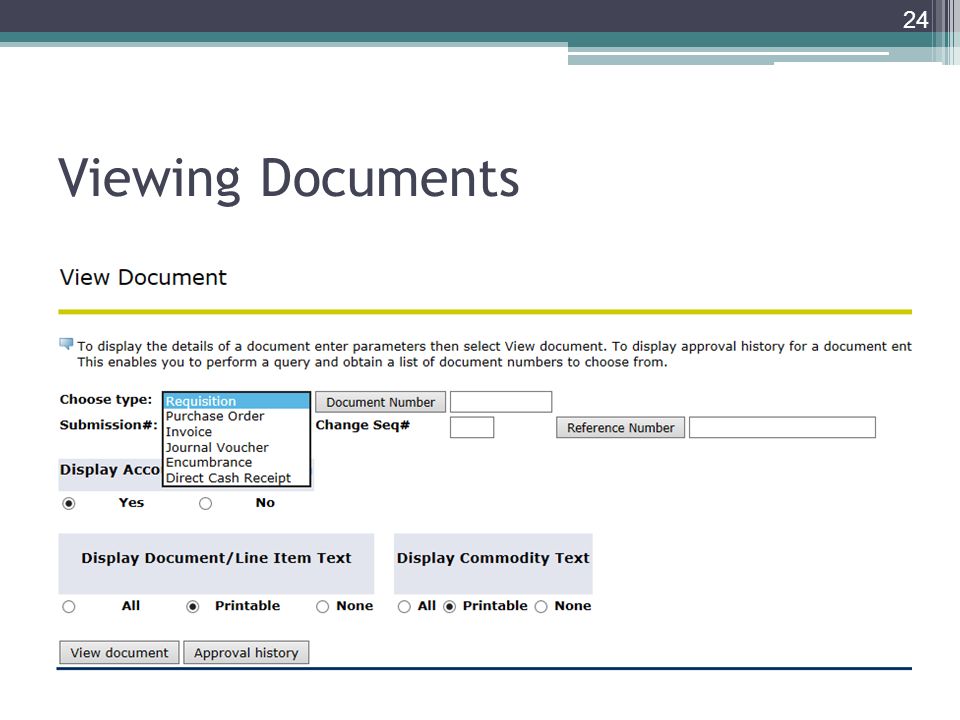The image size is (960, 720).
Task: Focus the Reference Number input box
Action: point(782,427)
